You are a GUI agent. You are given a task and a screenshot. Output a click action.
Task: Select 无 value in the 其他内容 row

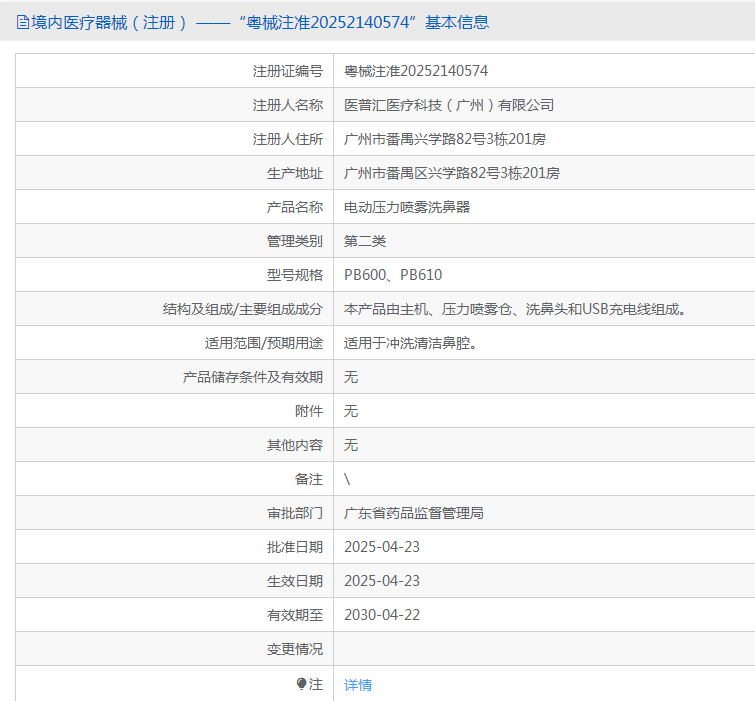pos(351,445)
